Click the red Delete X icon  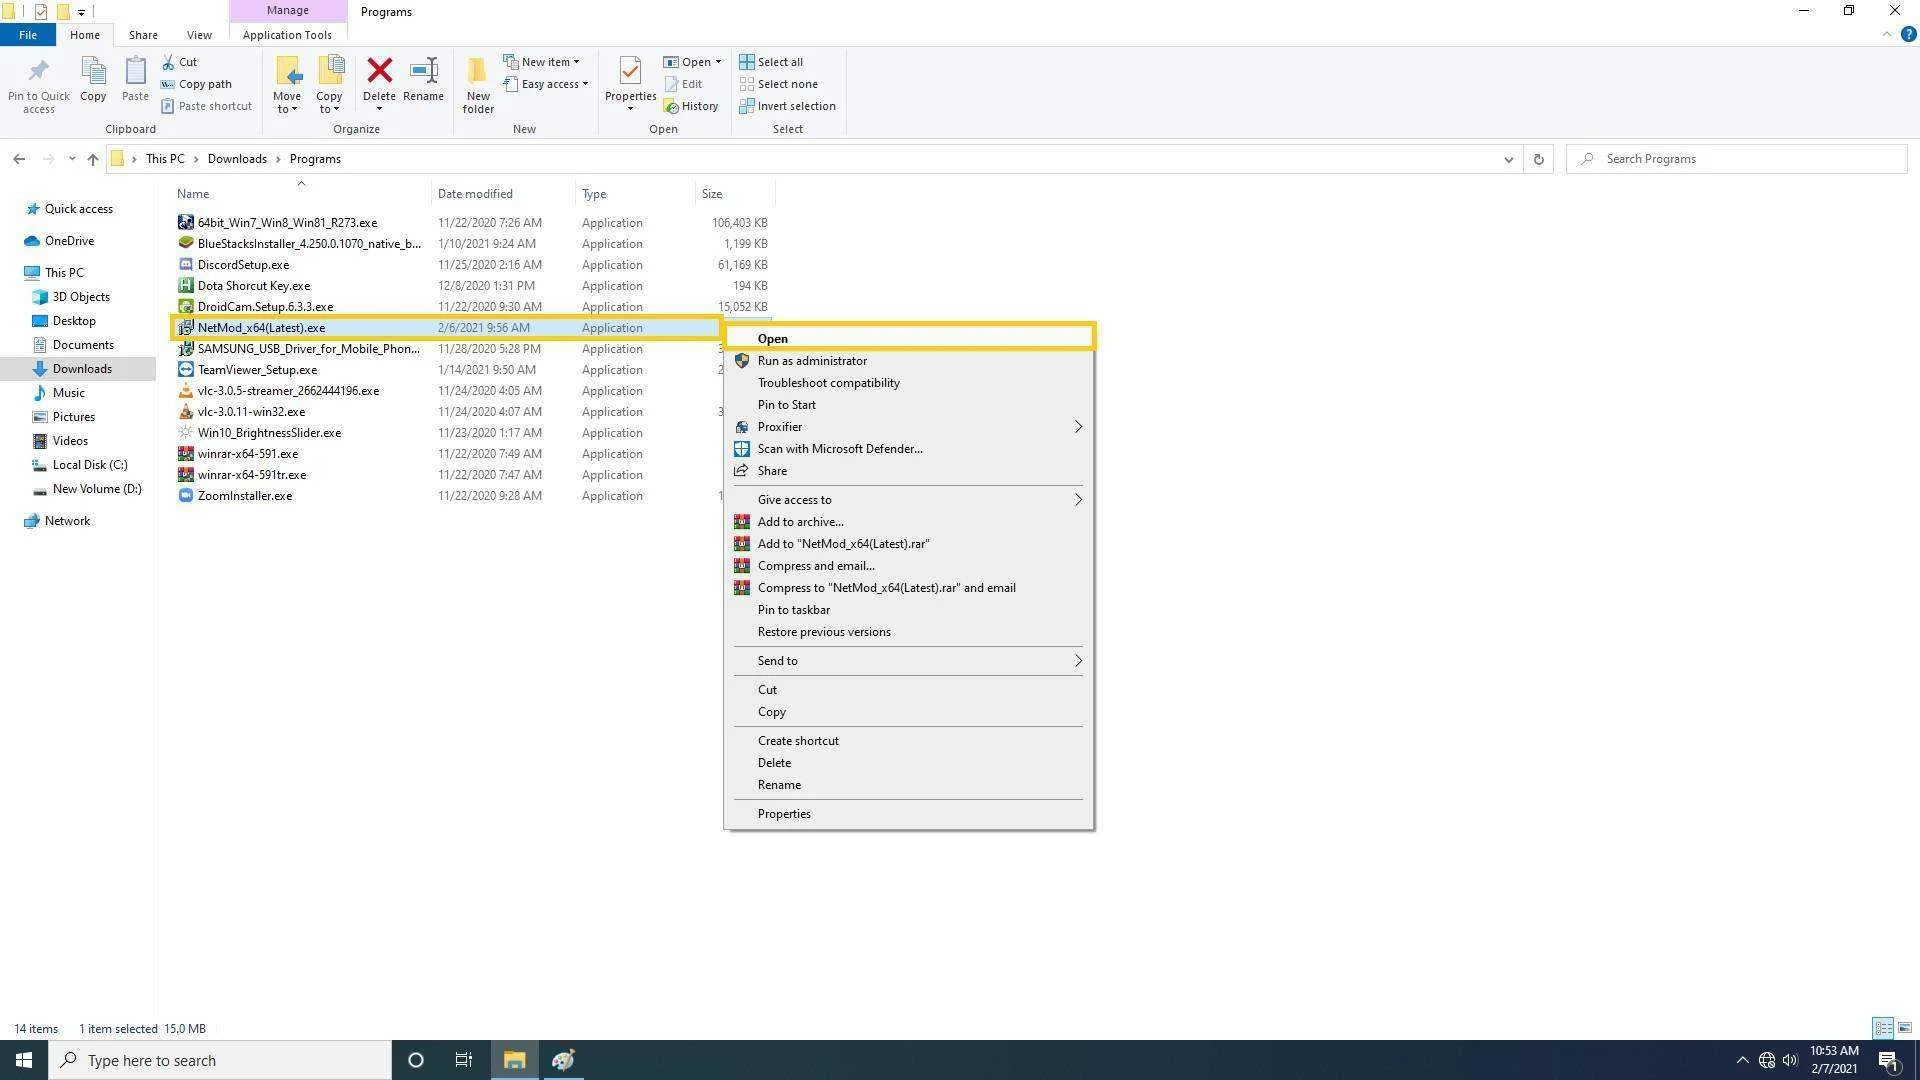[x=379, y=71]
